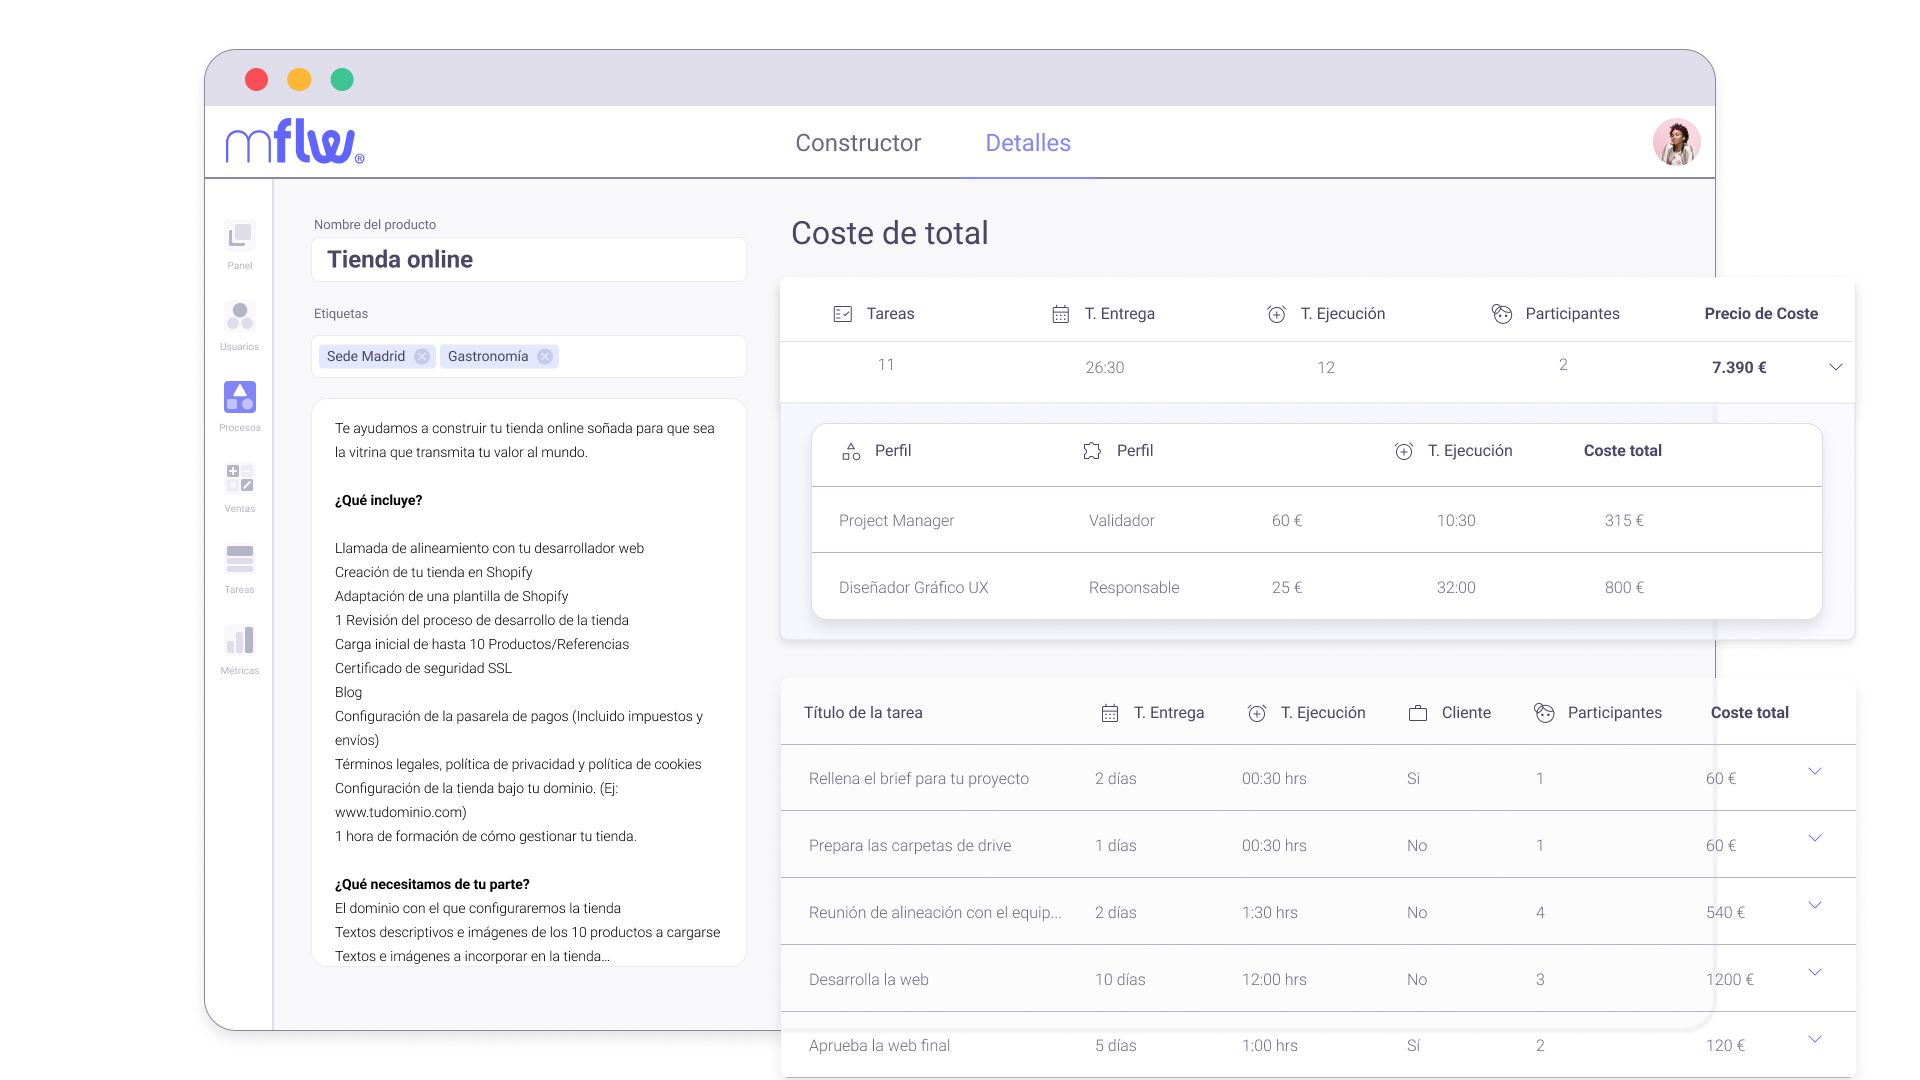Expand the 'Prepara las carpetas de drive' row
Image resolution: width=1920 pixels, height=1080 pixels.
[x=1815, y=838]
